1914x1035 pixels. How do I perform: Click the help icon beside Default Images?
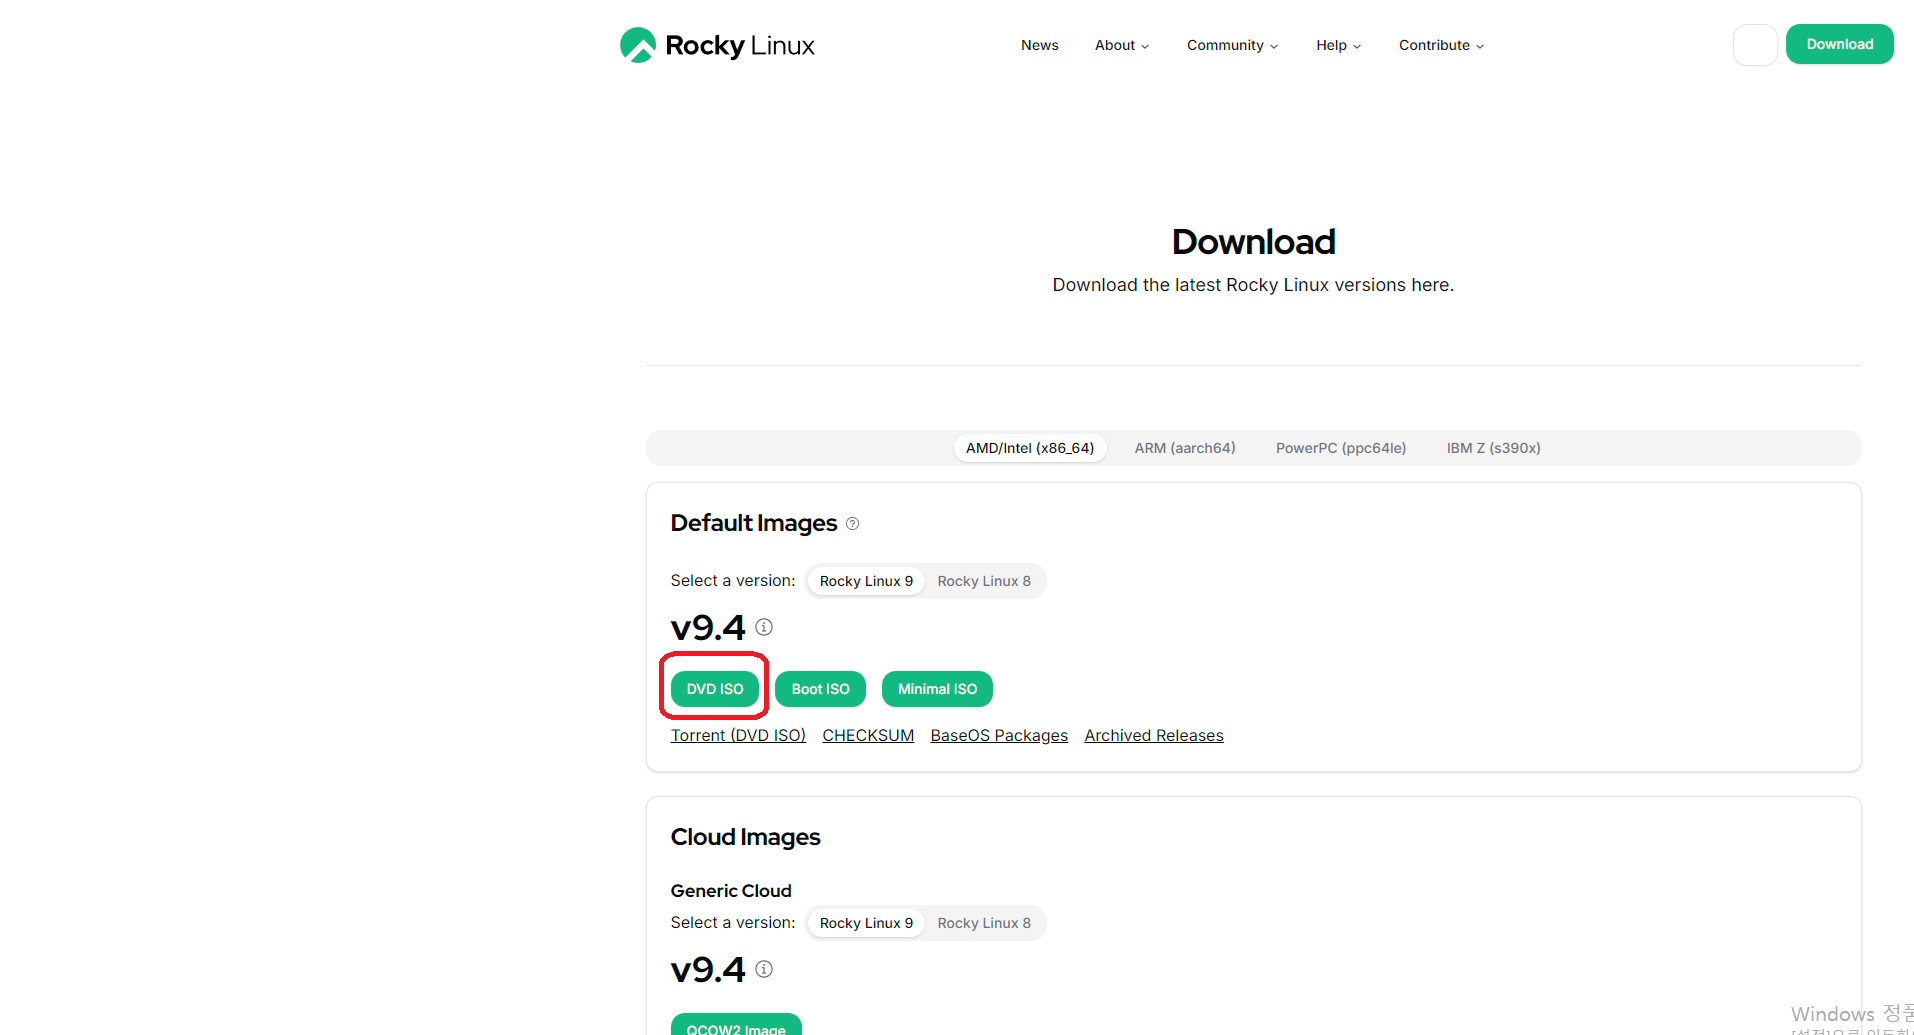click(852, 524)
